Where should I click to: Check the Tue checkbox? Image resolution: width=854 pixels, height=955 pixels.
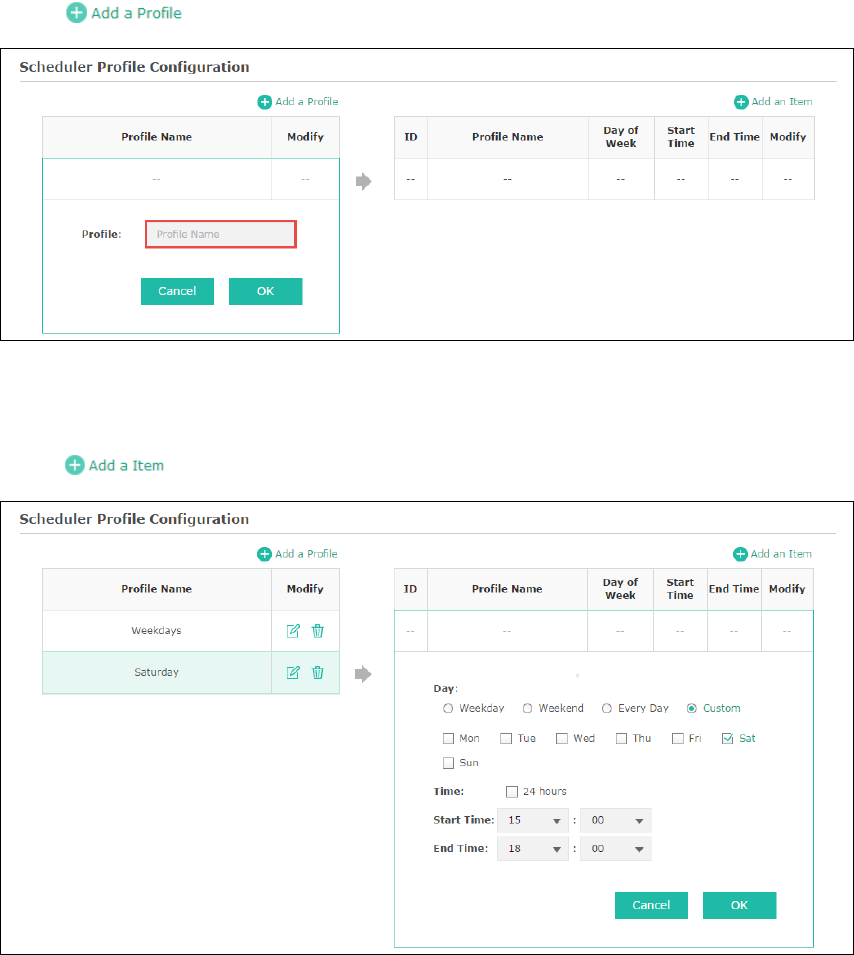coord(506,738)
